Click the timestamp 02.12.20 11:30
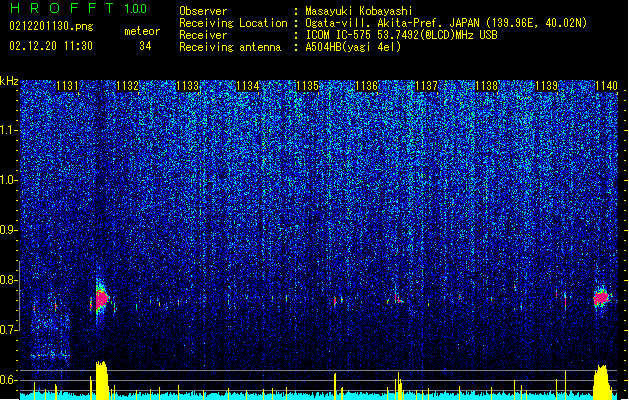 (x=51, y=46)
